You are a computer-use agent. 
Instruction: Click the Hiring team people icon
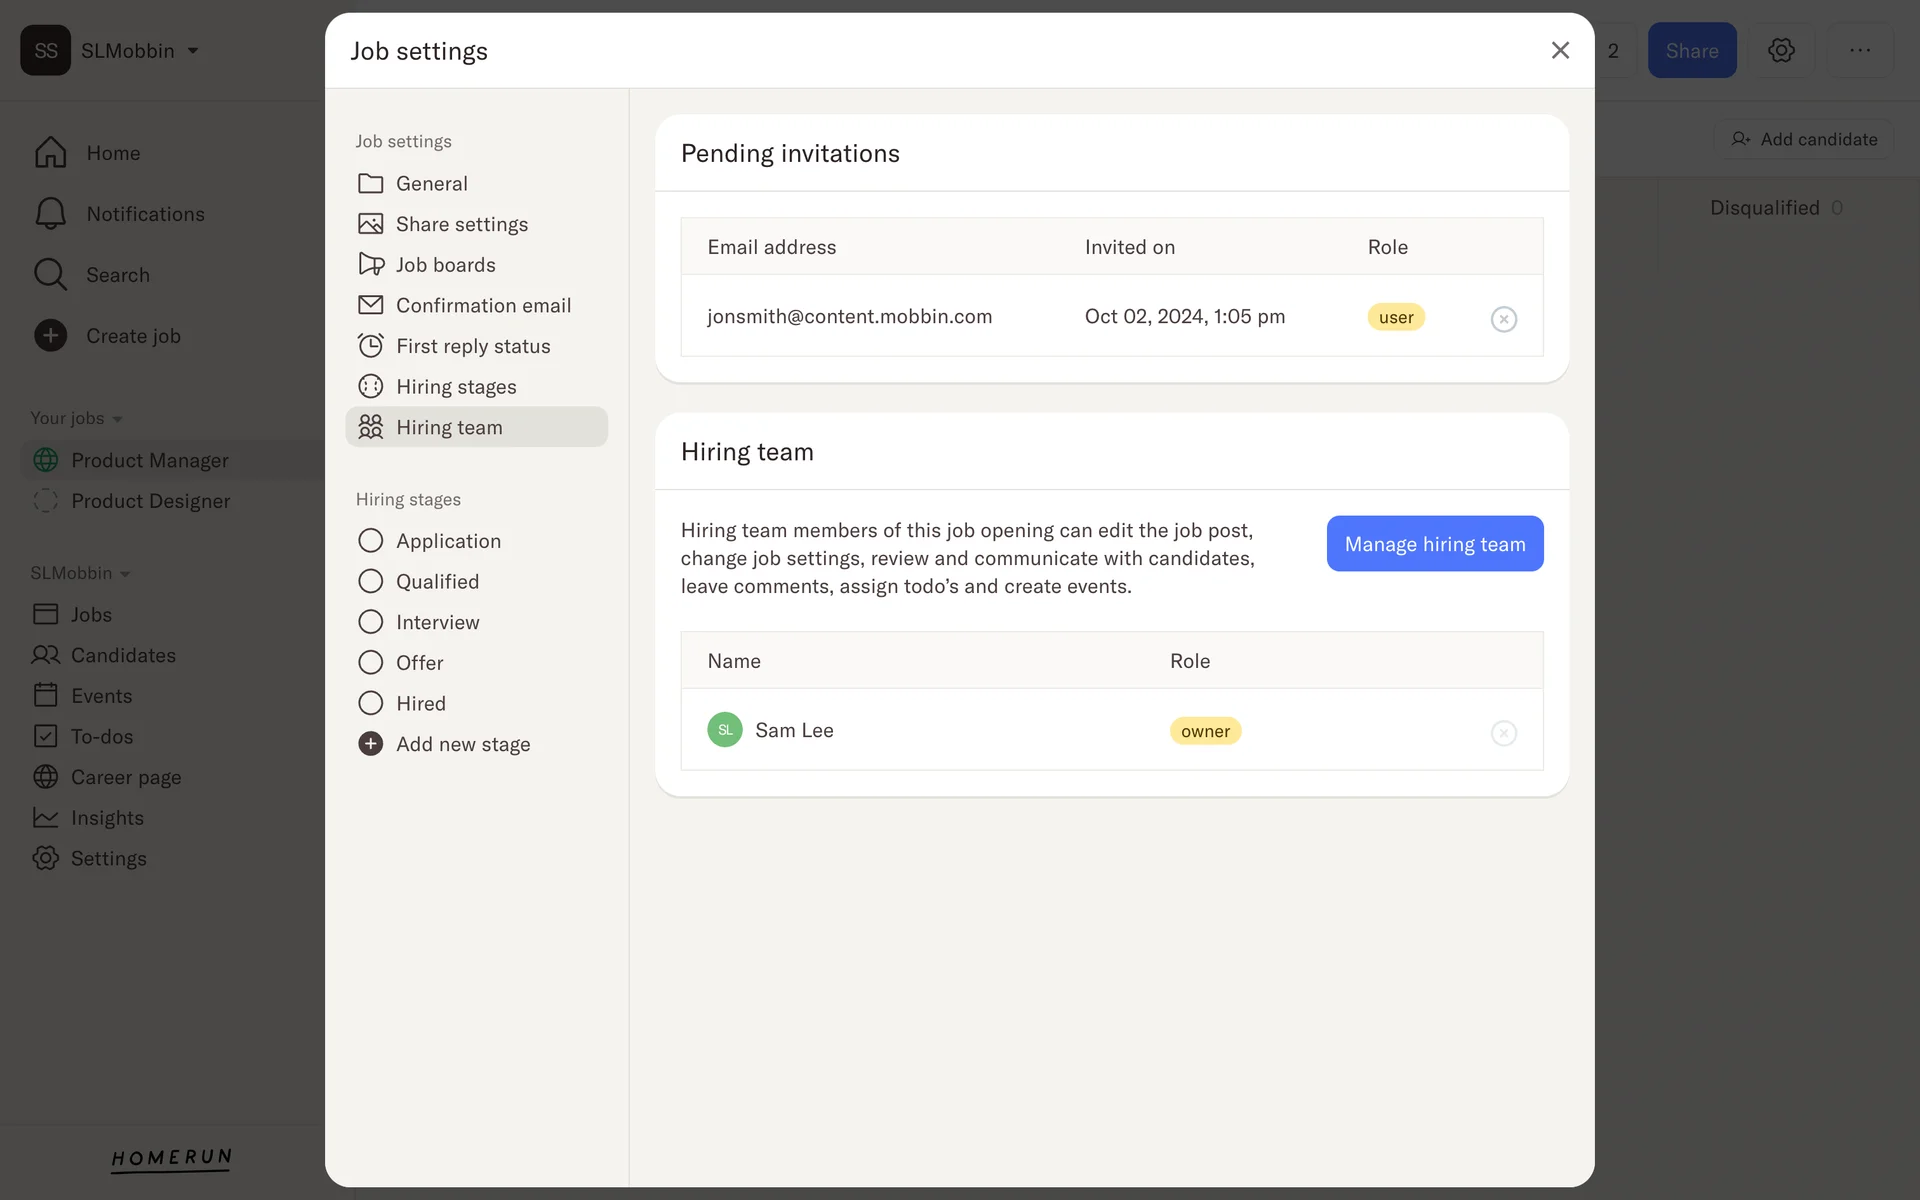[x=370, y=427]
